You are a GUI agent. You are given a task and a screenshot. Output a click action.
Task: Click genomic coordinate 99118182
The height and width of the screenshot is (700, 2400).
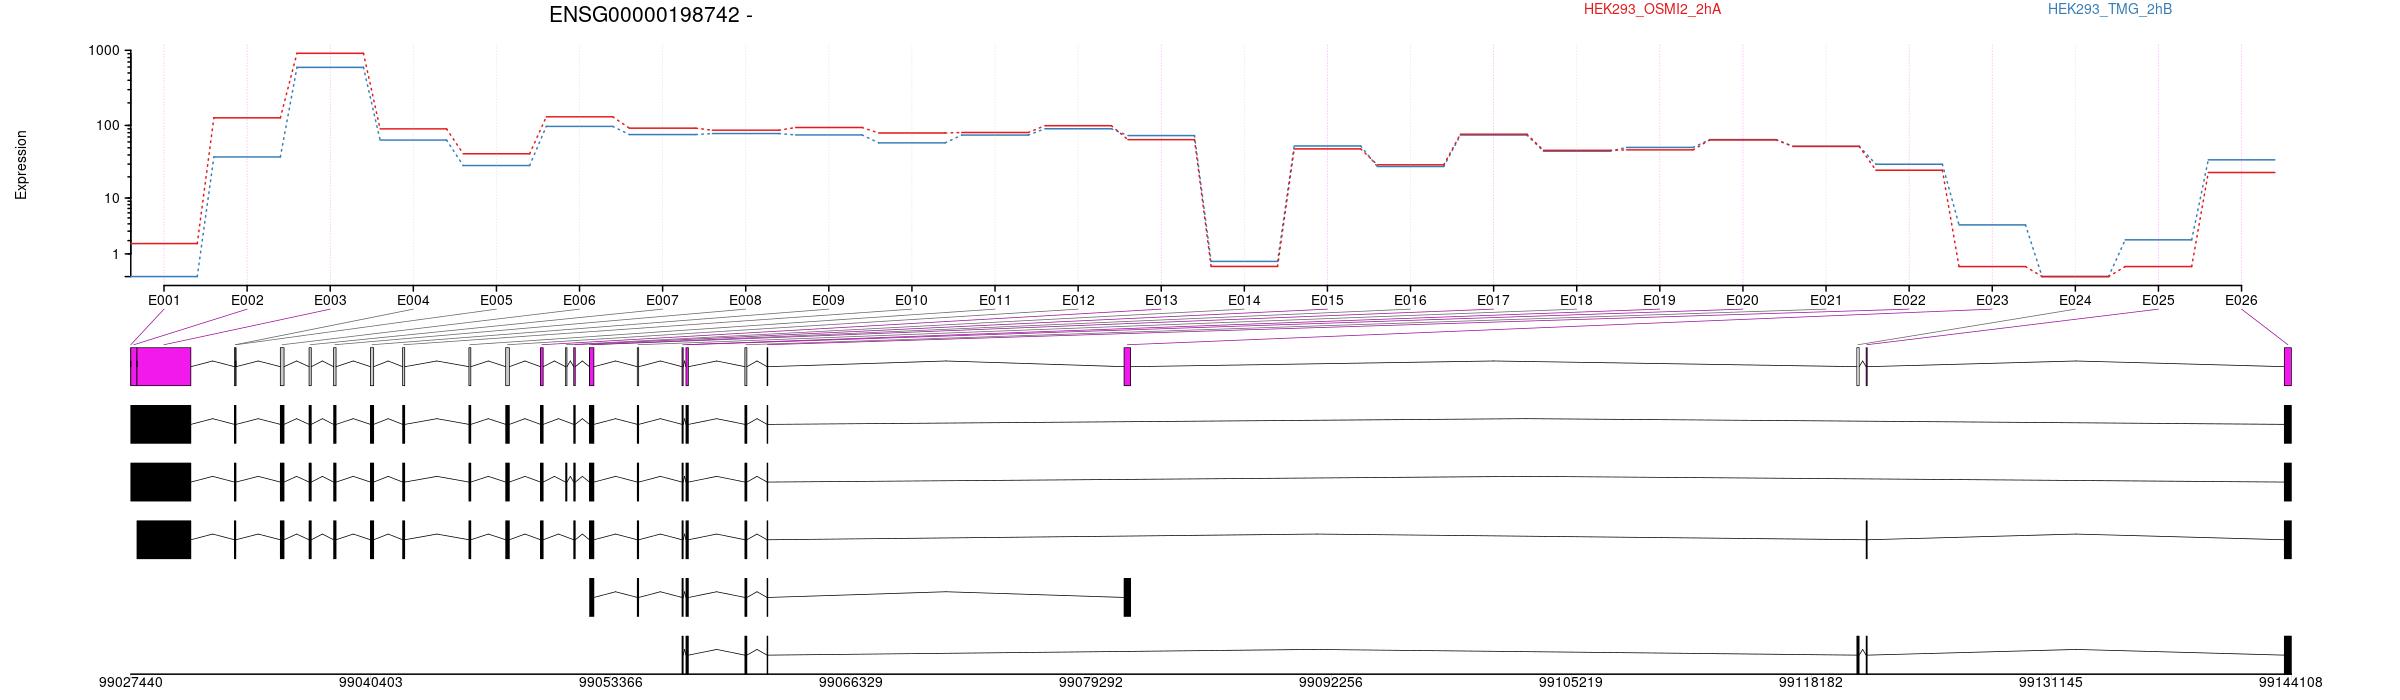(1811, 683)
